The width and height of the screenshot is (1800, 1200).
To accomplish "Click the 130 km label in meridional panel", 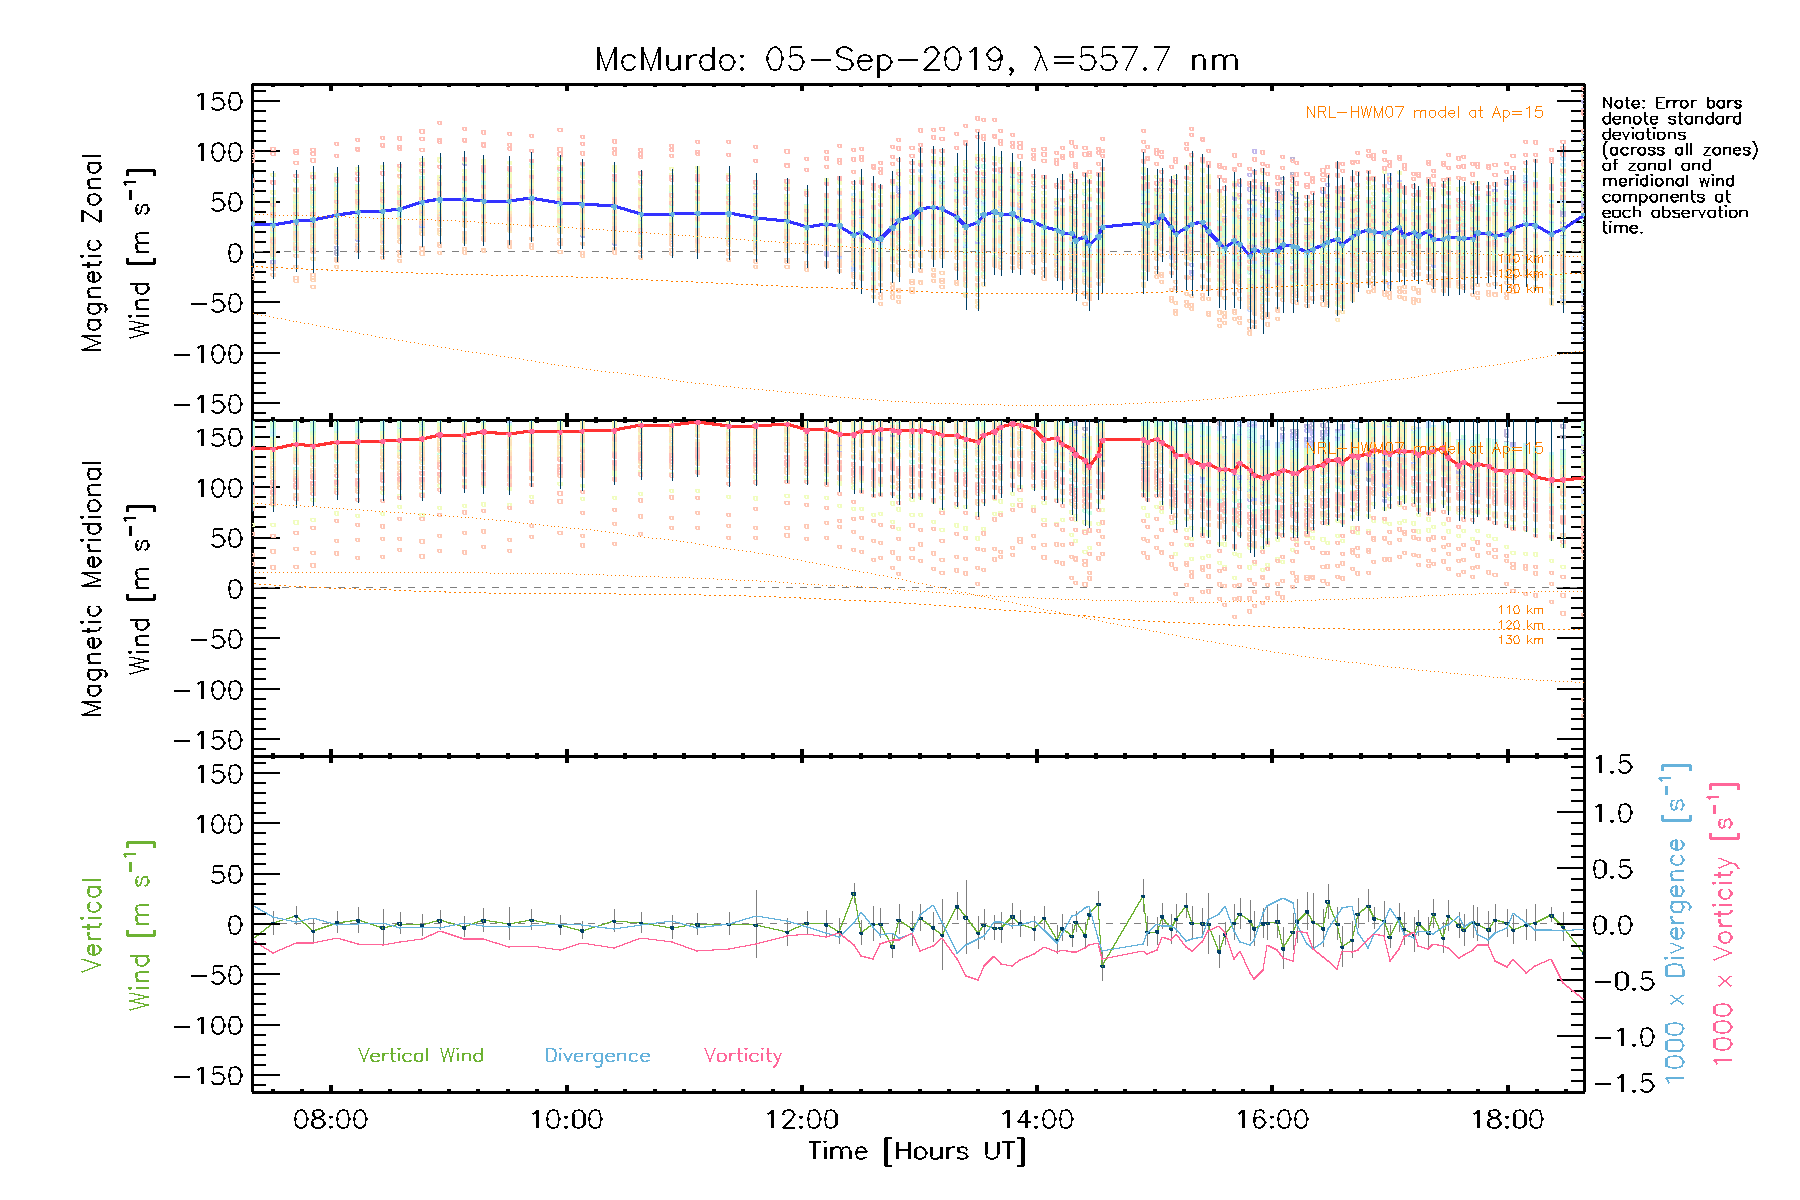I will pos(1520,640).
